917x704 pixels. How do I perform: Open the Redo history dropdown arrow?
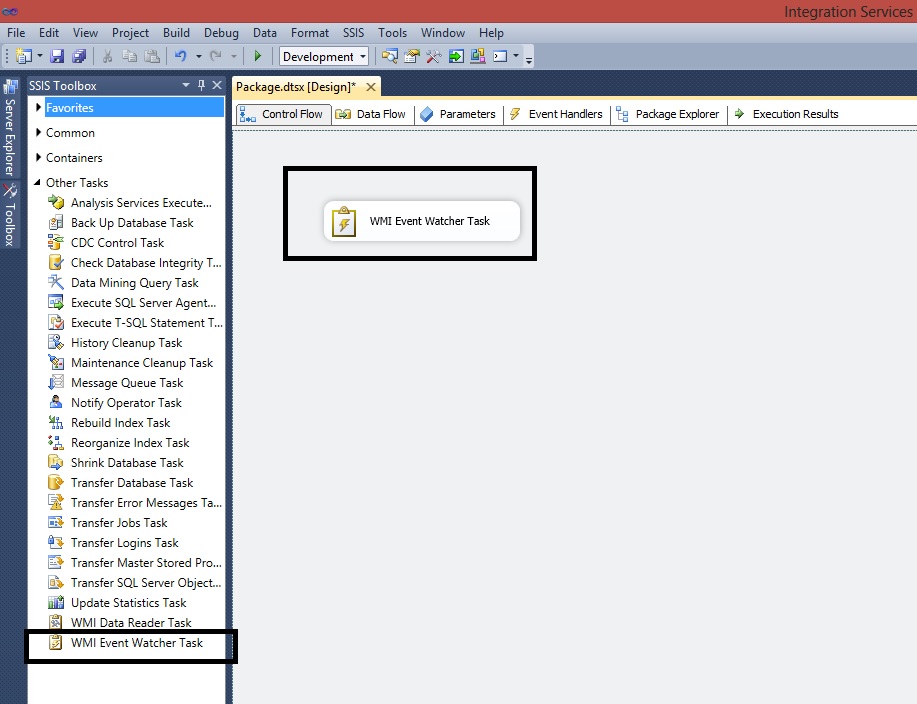[234, 56]
